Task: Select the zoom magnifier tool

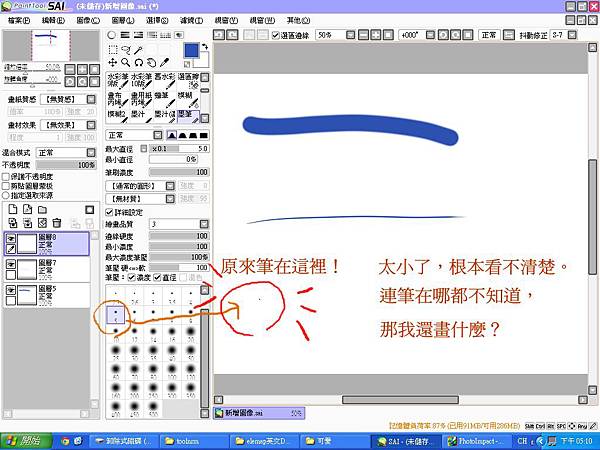Action: pos(126,62)
